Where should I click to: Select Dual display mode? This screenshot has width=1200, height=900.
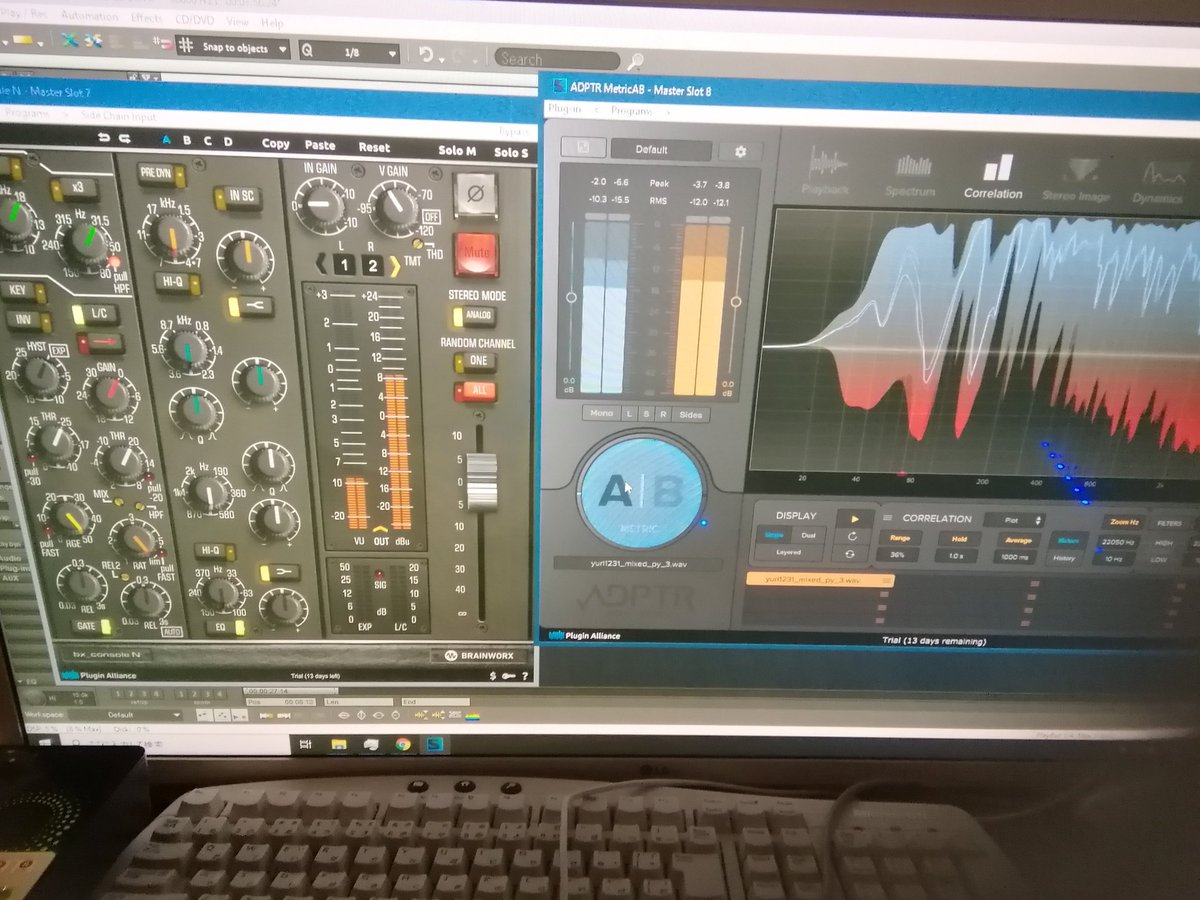[x=807, y=536]
